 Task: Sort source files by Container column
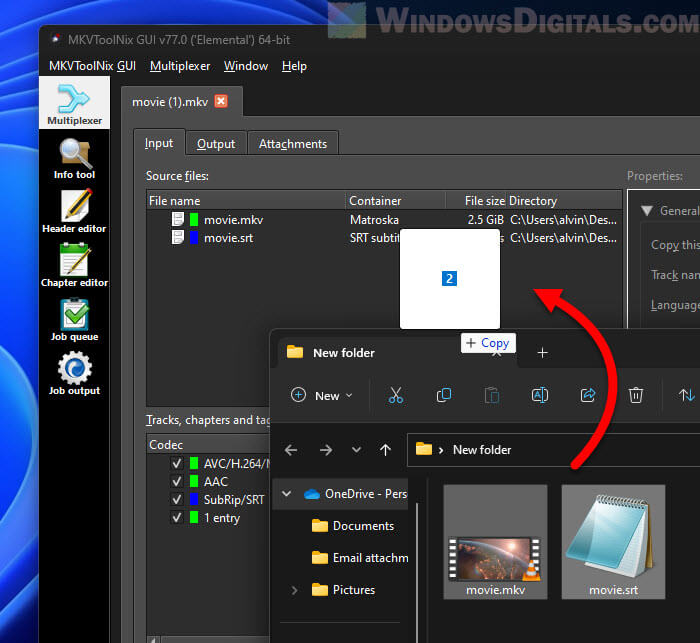(x=396, y=201)
